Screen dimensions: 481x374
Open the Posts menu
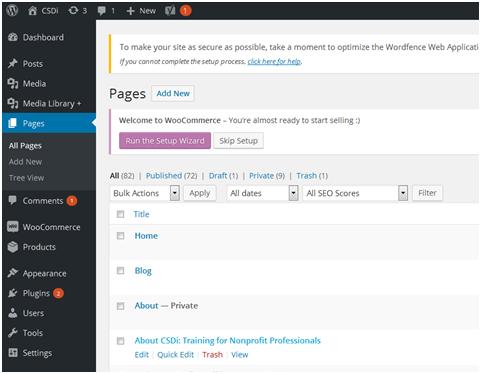49,63
